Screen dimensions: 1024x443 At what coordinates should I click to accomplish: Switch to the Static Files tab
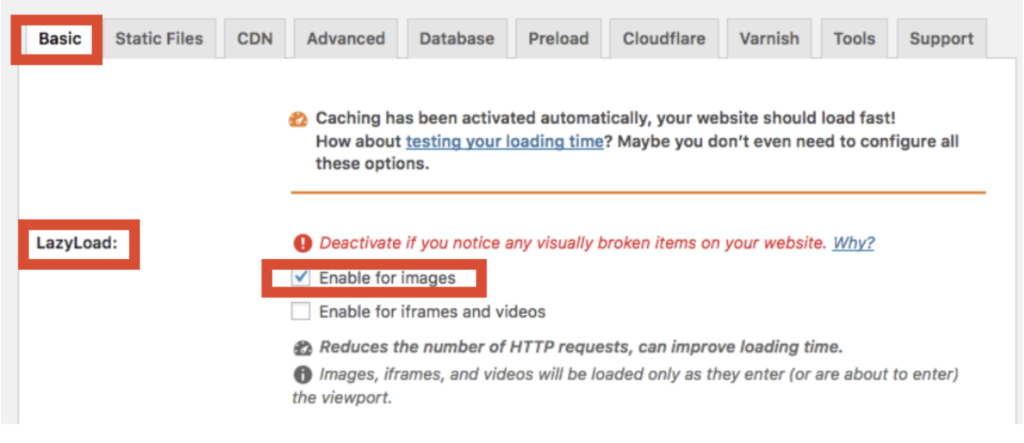click(159, 39)
